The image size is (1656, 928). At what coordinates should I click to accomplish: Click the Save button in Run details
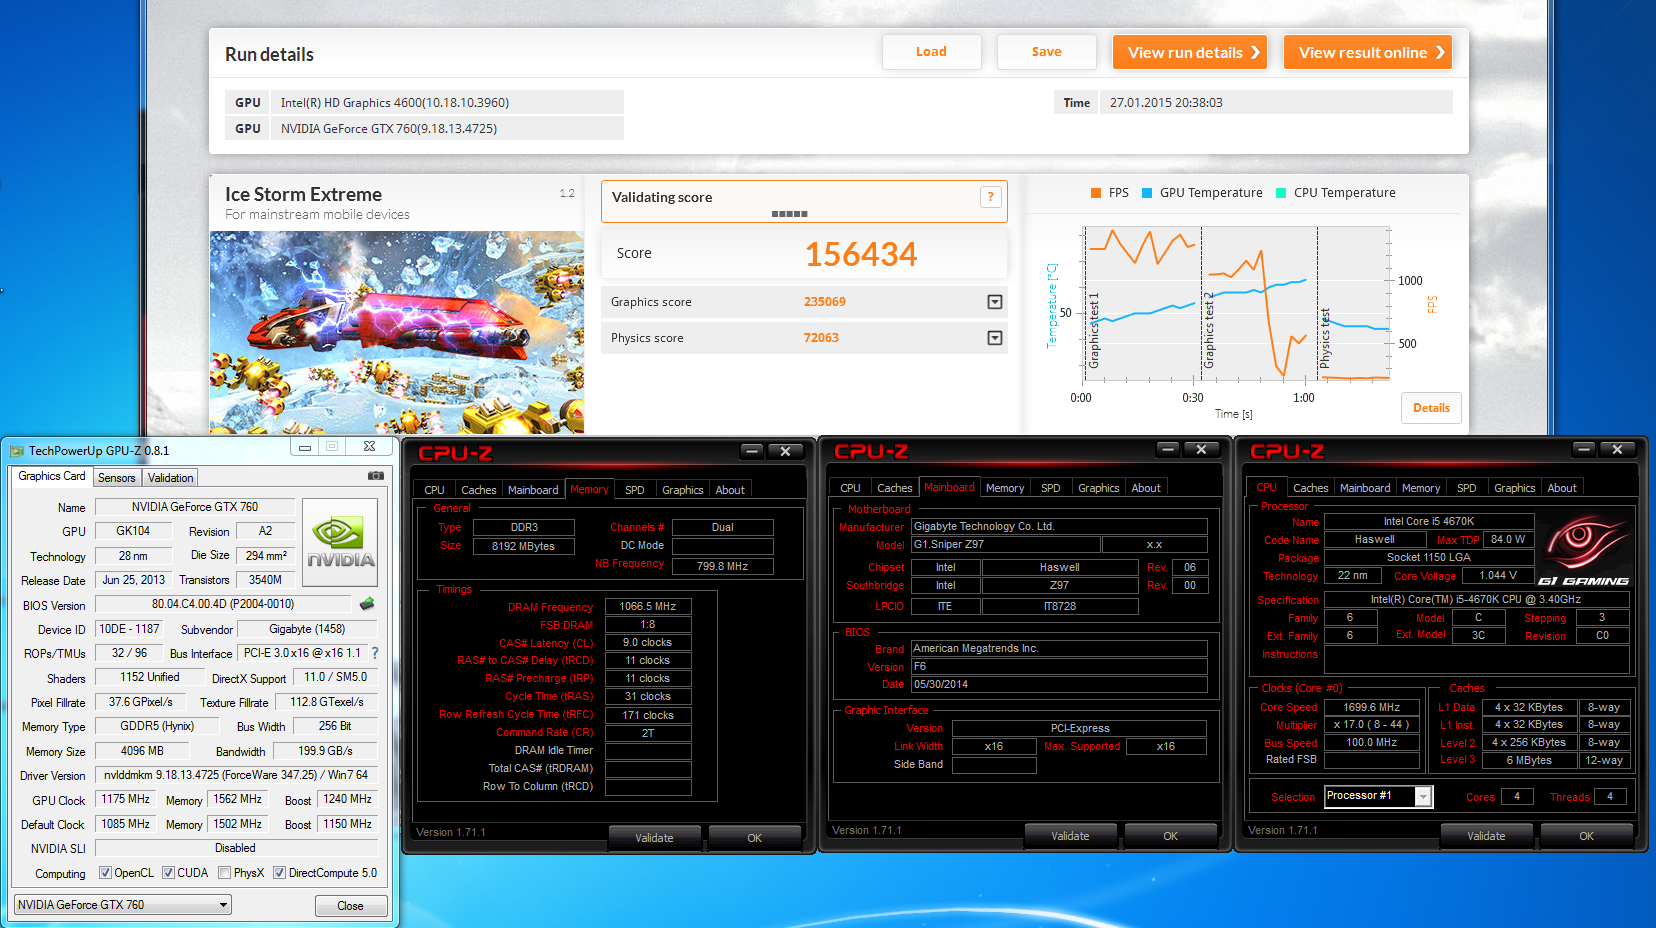(1047, 52)
